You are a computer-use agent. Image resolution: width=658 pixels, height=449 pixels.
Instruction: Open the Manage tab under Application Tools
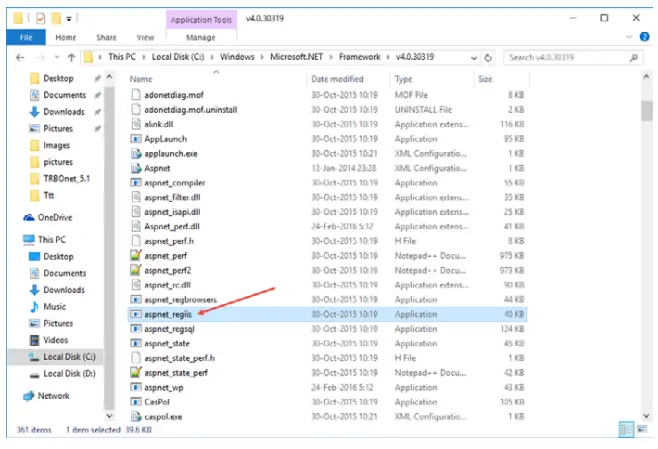(201, 37)
